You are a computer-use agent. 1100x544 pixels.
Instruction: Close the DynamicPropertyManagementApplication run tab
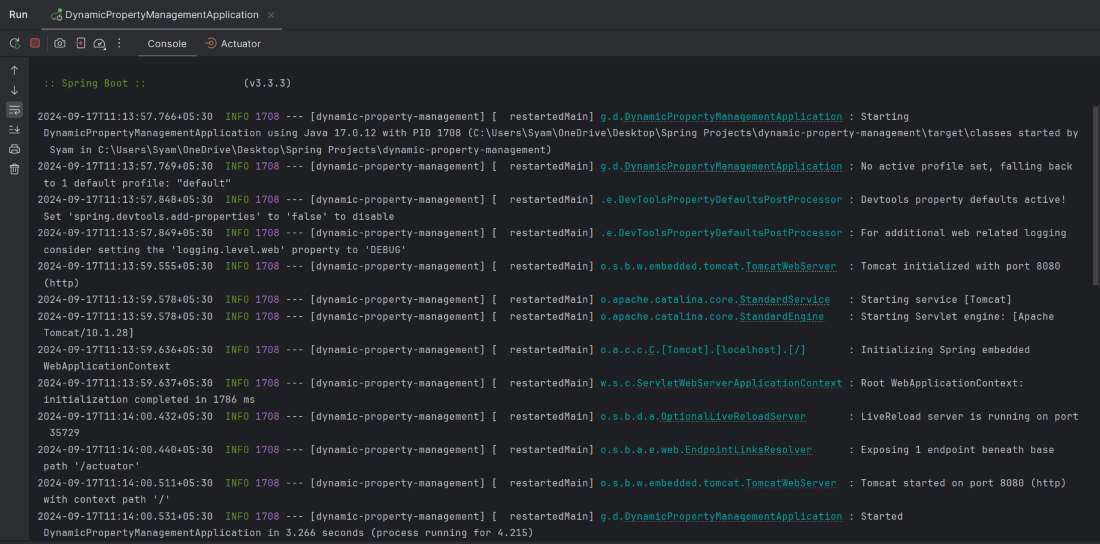coord(271,15)
